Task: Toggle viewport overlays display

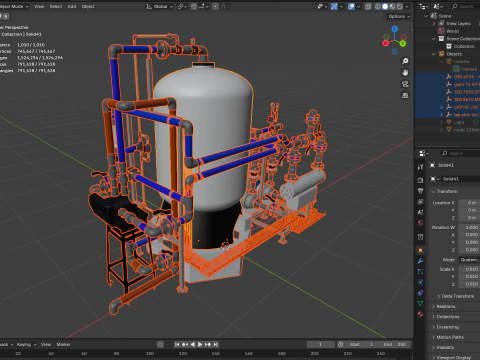Action: point(351,6)
